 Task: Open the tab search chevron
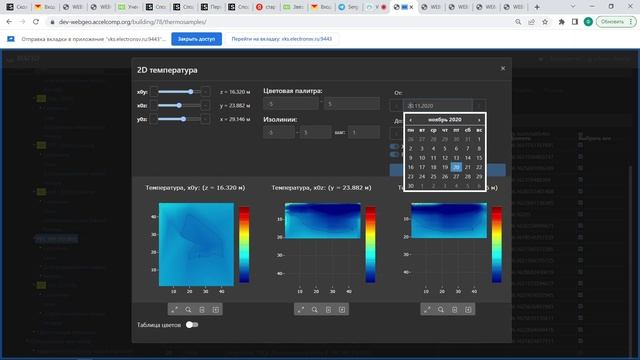click(573, 7)
